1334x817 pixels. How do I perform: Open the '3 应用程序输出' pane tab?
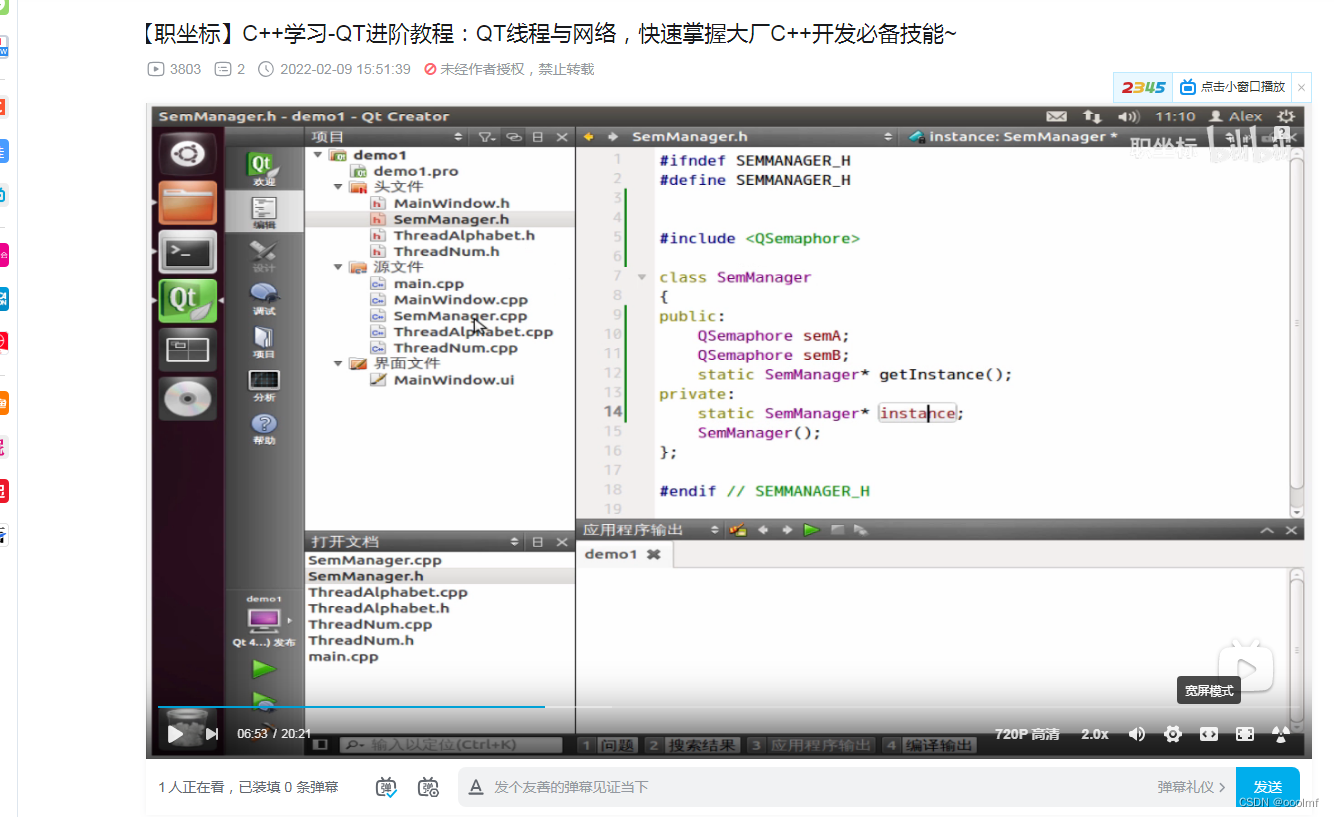810,745
